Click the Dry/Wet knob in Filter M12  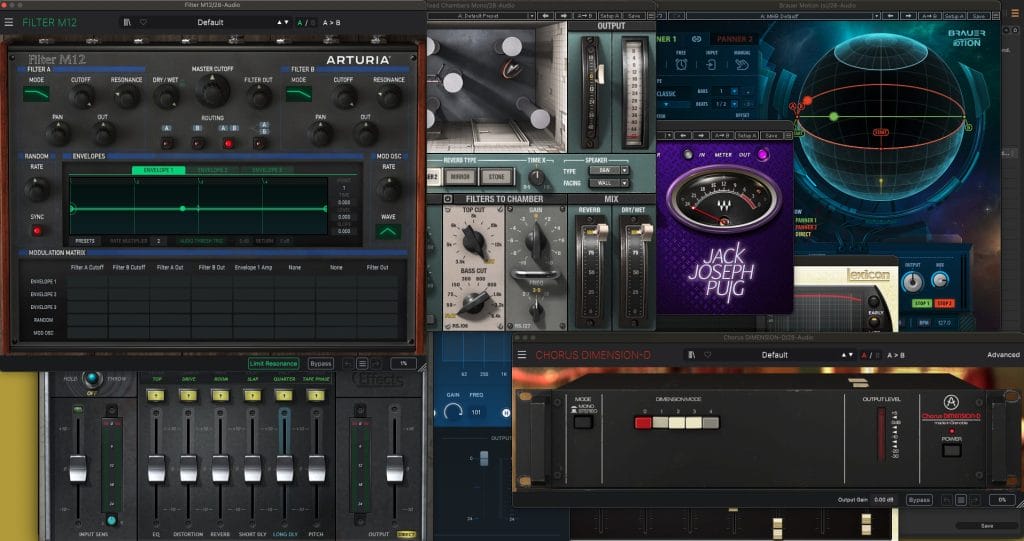pyautogui.click(x=166, y=97)
